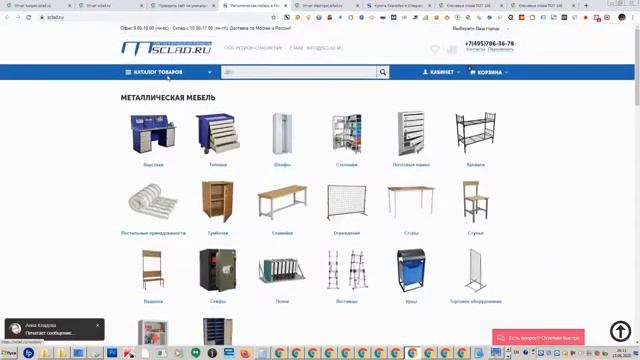
Task: Open the Постельные принадлежности mattress image
Action: click(153, 202)
